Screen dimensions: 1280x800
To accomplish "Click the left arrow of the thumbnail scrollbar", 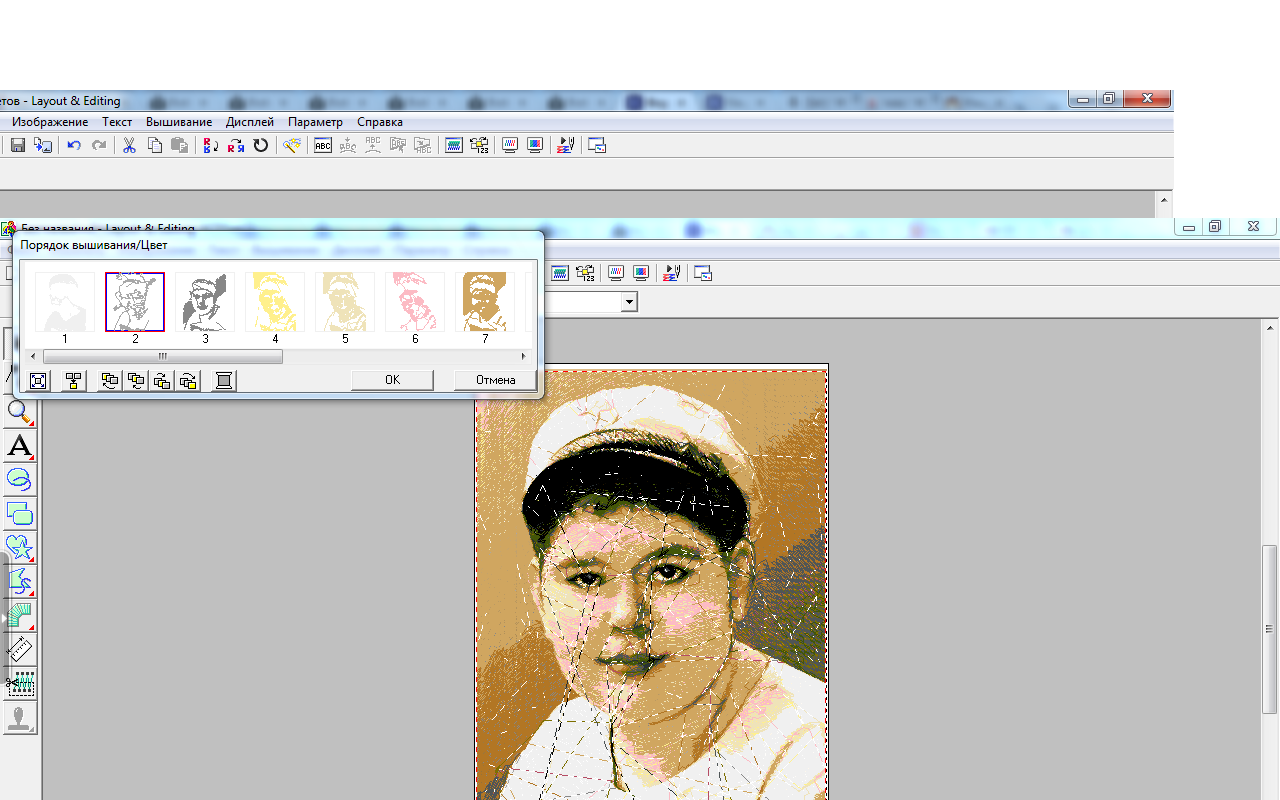I will pyautogui.click(x=34, y=356).
